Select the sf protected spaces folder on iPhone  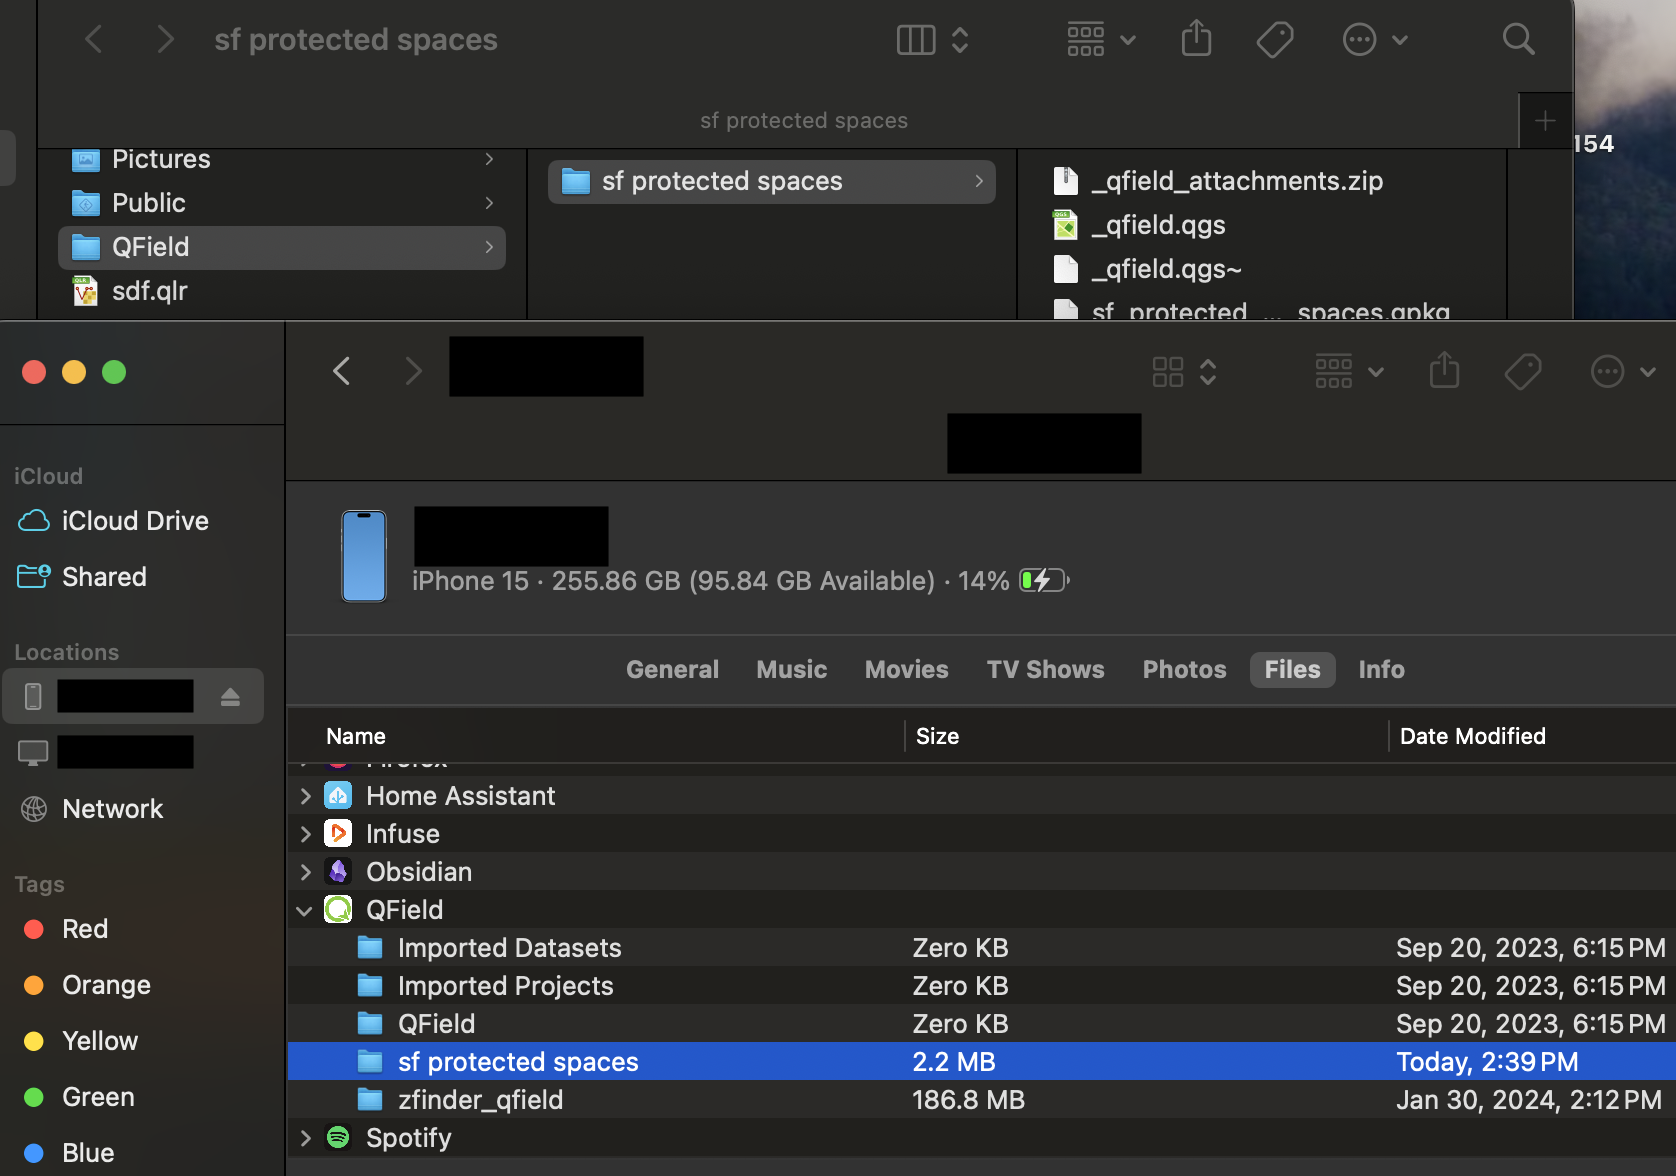(x=982, y=1062)
